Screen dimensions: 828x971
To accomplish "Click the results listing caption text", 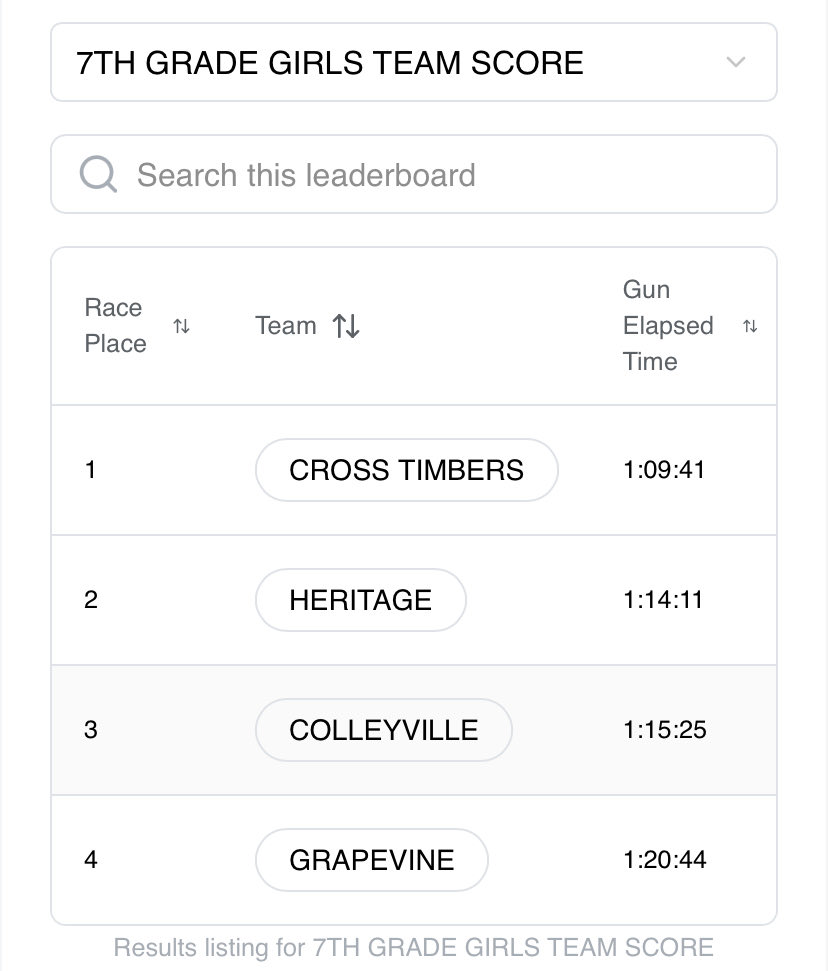I will click(x=414, y=948).
